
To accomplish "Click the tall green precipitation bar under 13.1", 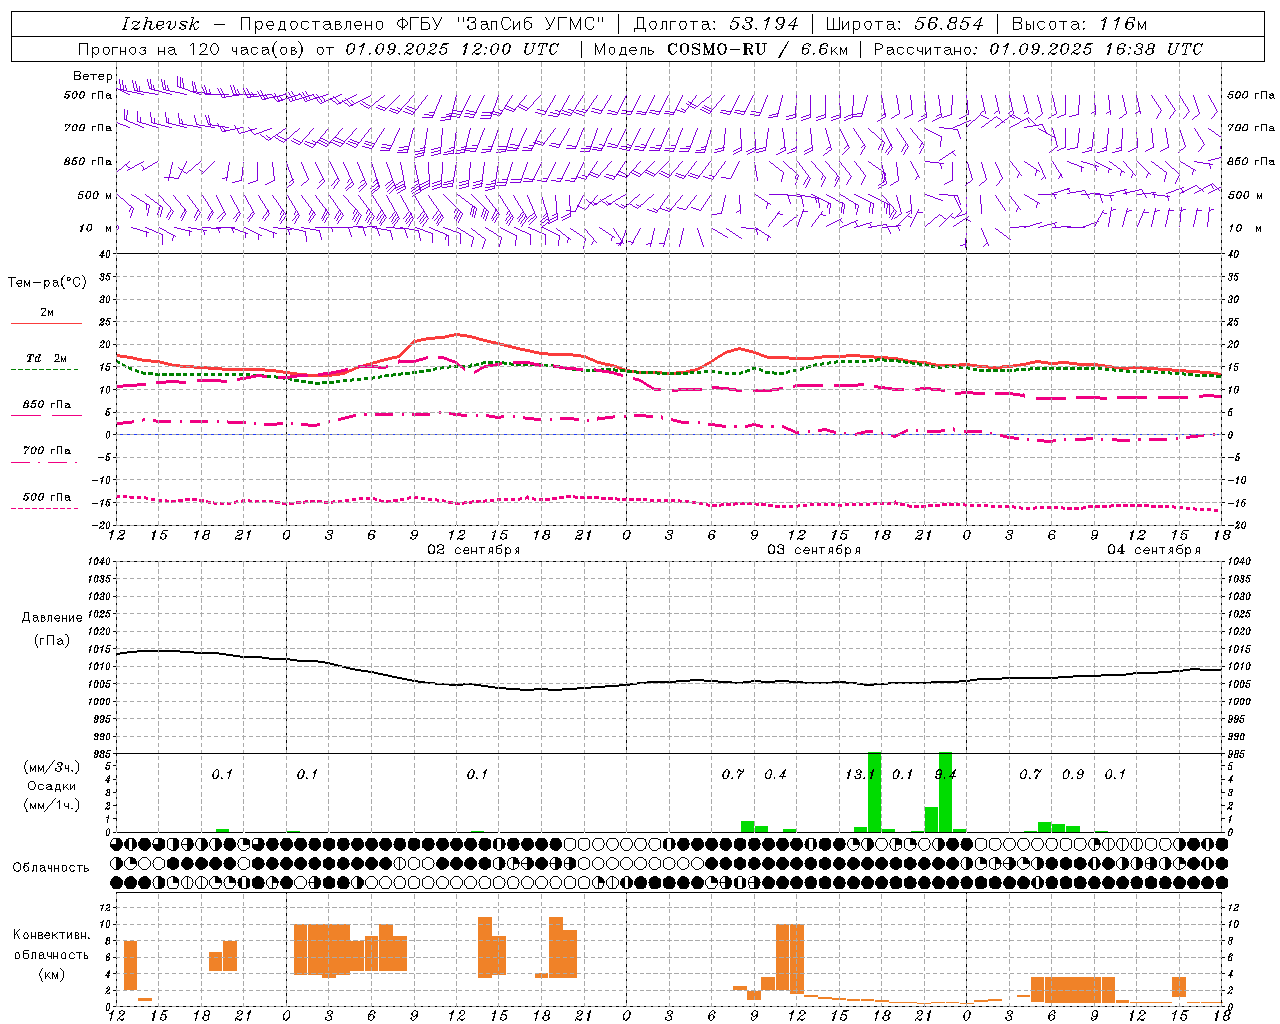I will point(874,792).
